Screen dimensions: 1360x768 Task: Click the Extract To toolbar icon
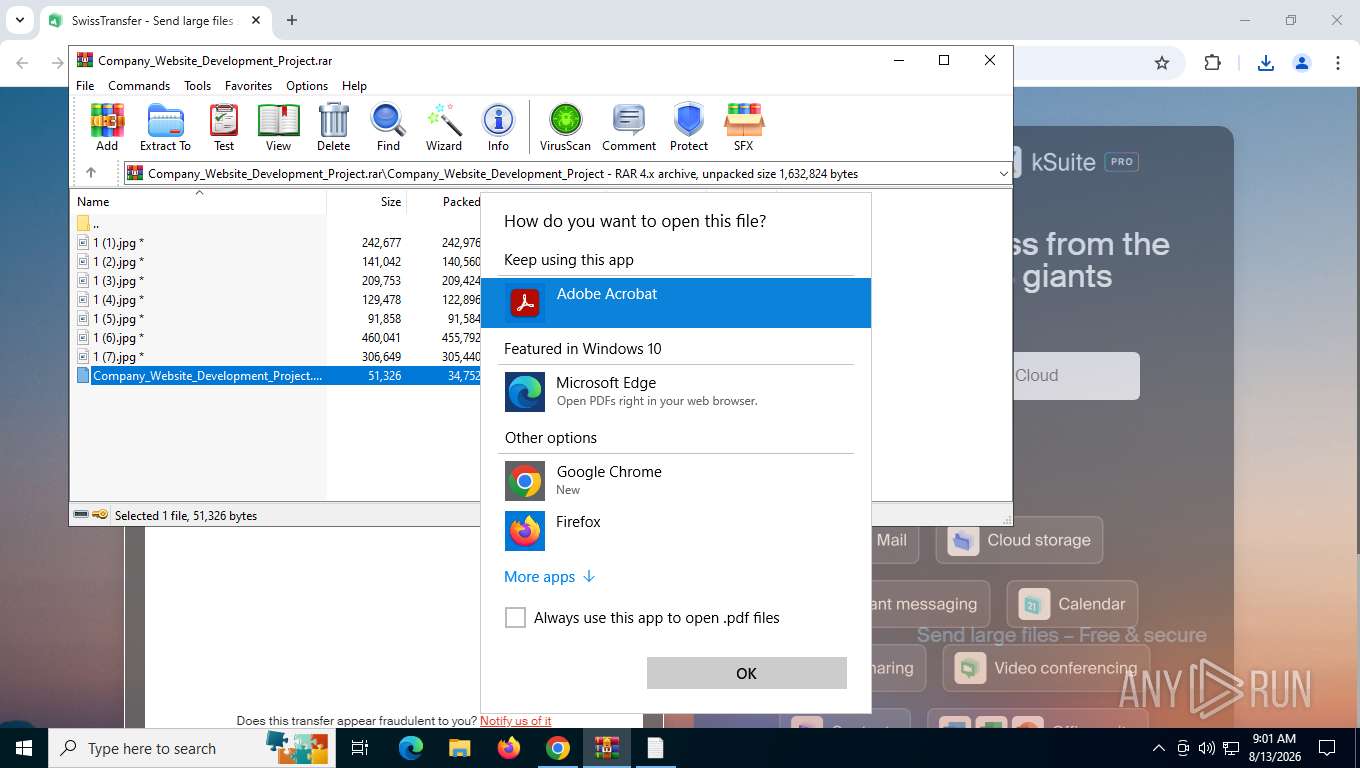[x=165, y=127]
